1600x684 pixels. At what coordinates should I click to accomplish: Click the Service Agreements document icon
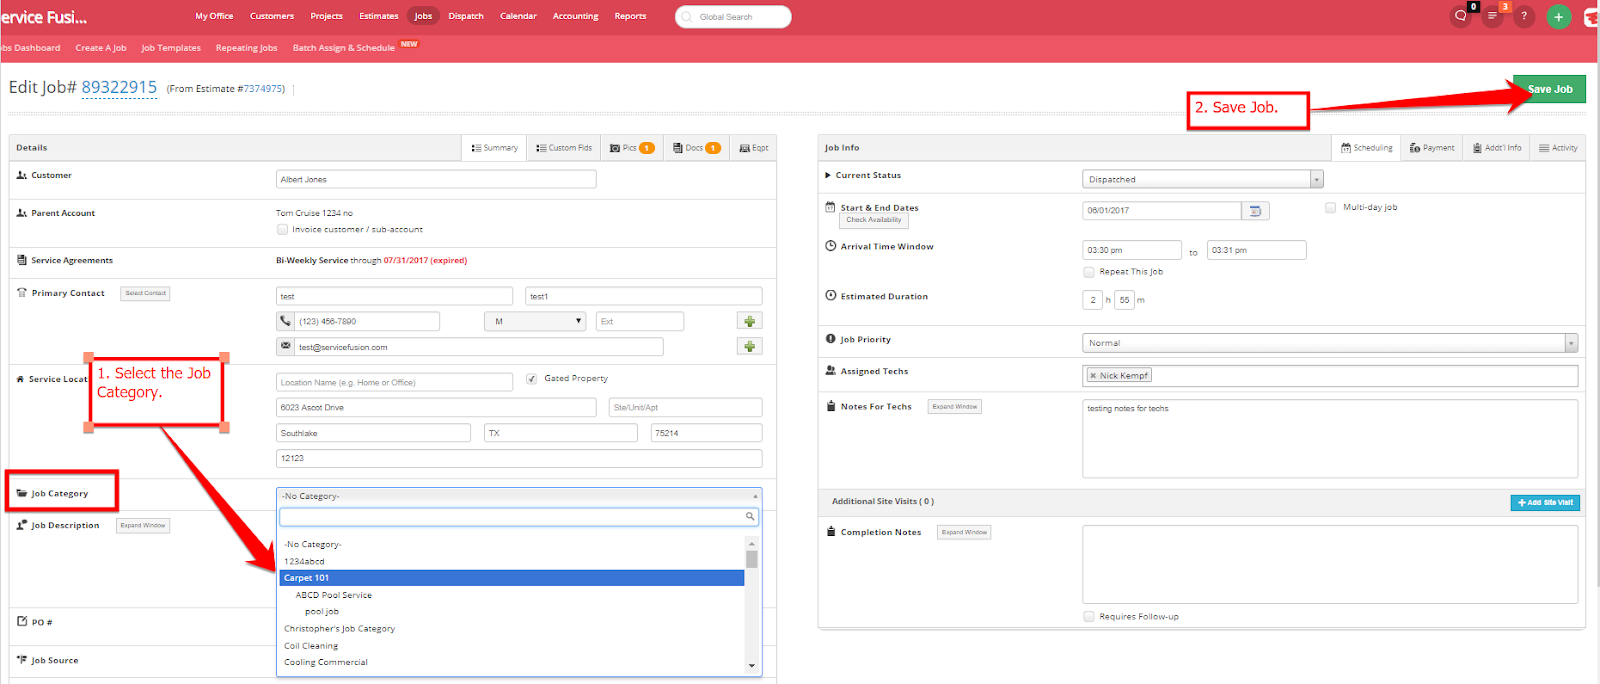[22, 260]
